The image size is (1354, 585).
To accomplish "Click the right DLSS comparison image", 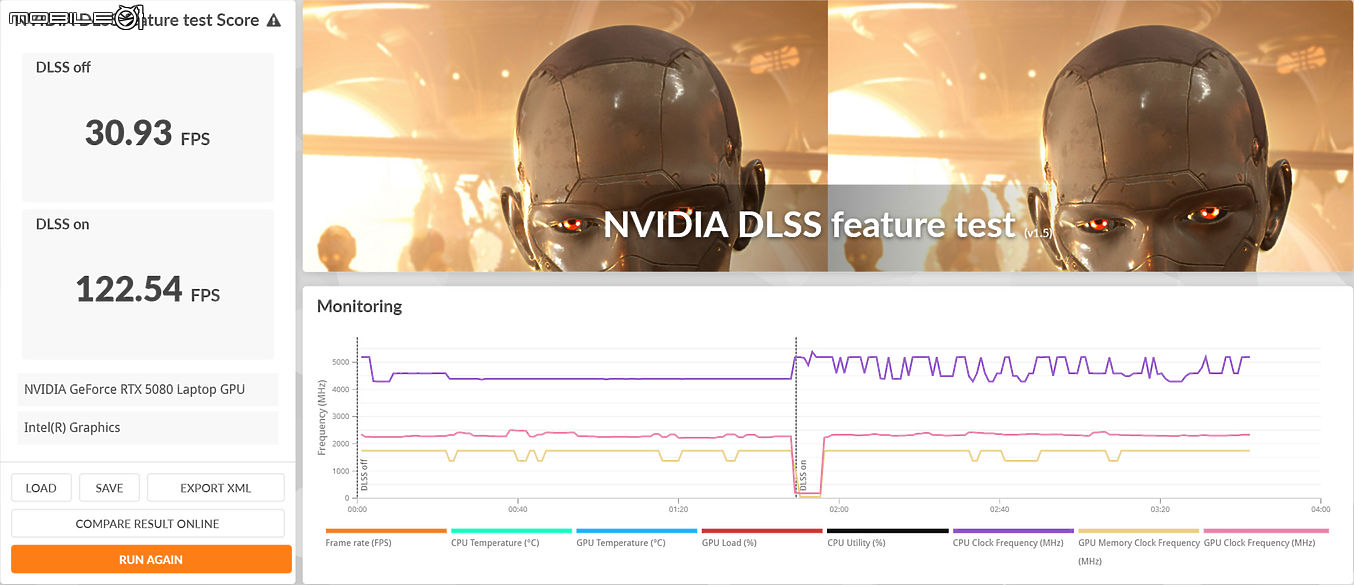I will point(1090,136).
